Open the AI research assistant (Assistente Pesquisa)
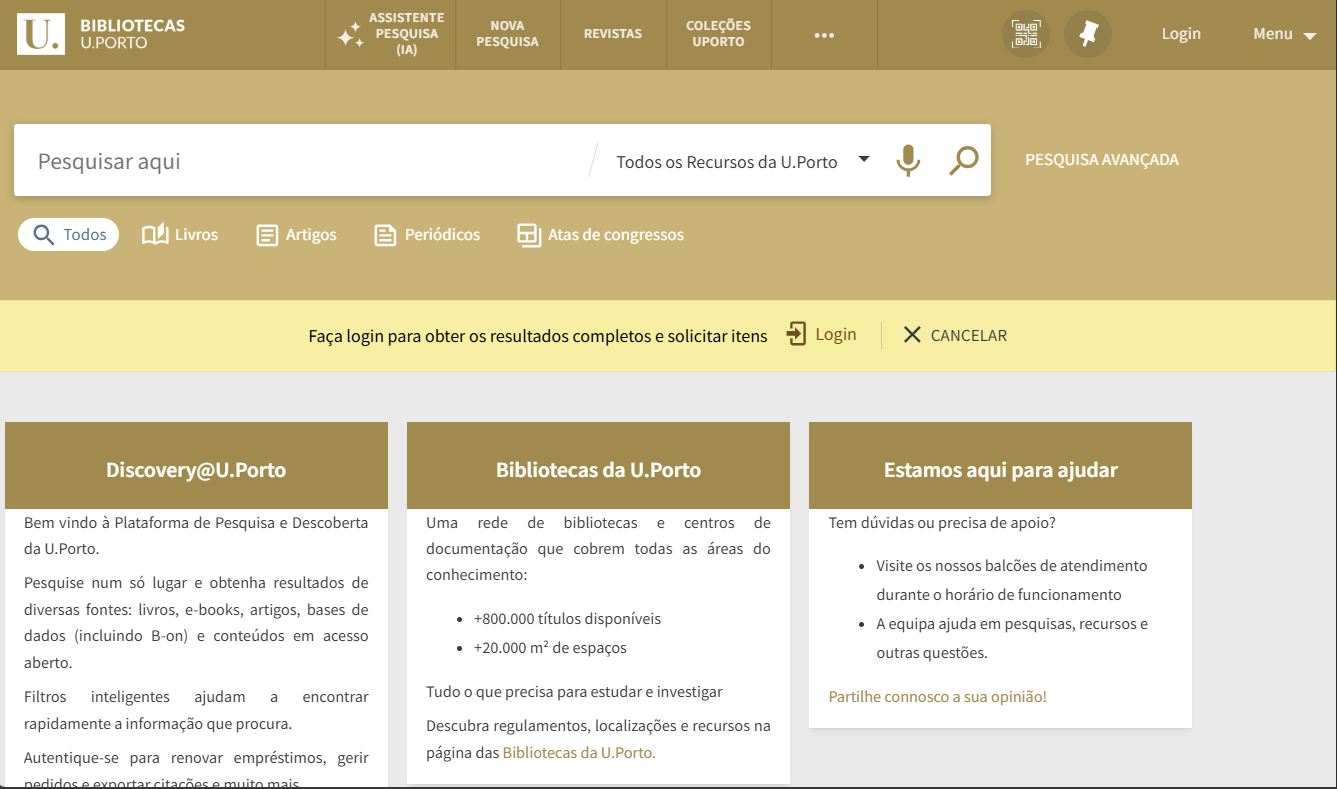The height and width of the screenshot is (789, 1337). coord(389,33)
